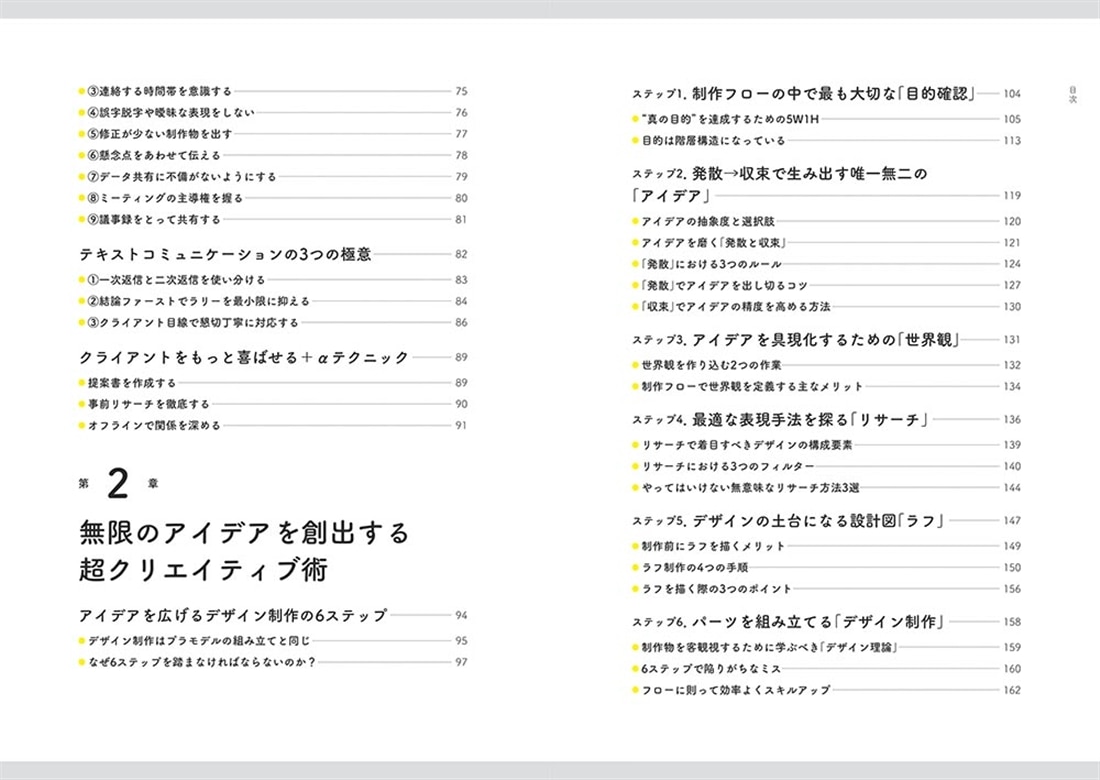Click '⑤修正が少ない制作物を出す' entry
This screenshot has height=780, width=1100.
click(159, 134)
